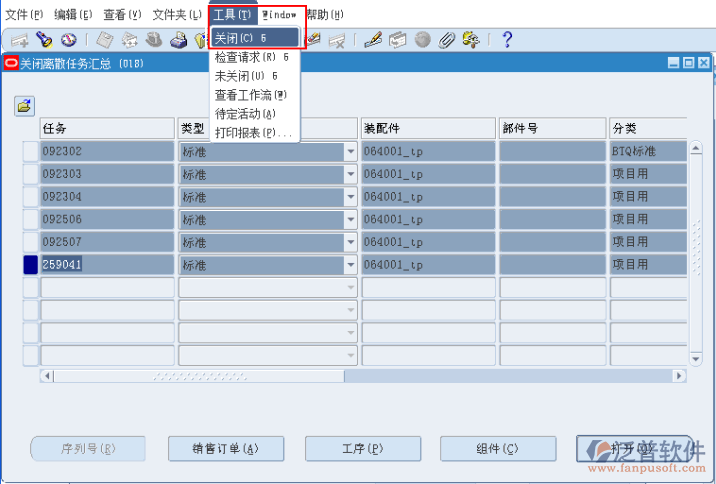Click the open folder icon above the table
716x484 pixels.
coord(24,106)
